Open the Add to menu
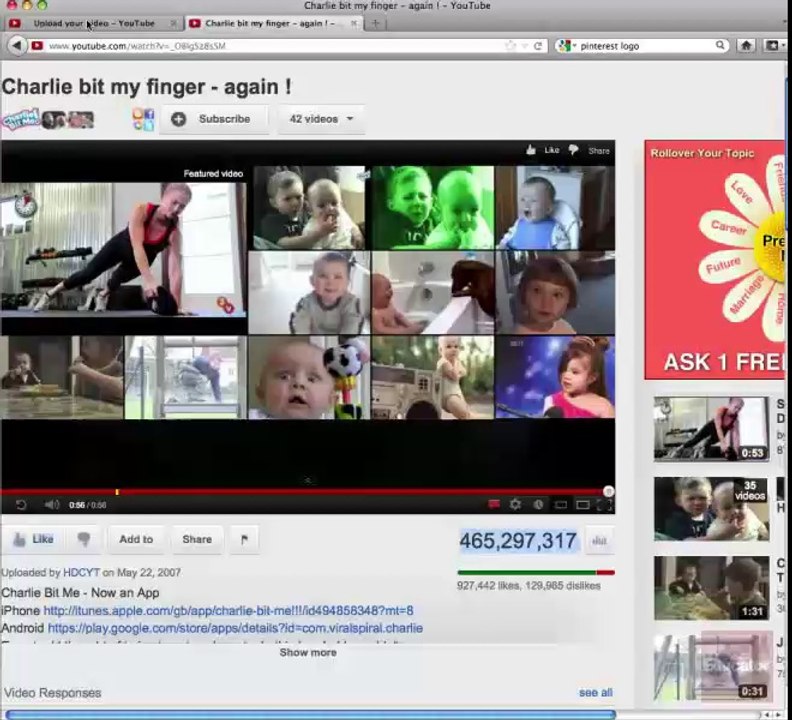The width and height of the screenshot is (792, 720). [136, 540]
